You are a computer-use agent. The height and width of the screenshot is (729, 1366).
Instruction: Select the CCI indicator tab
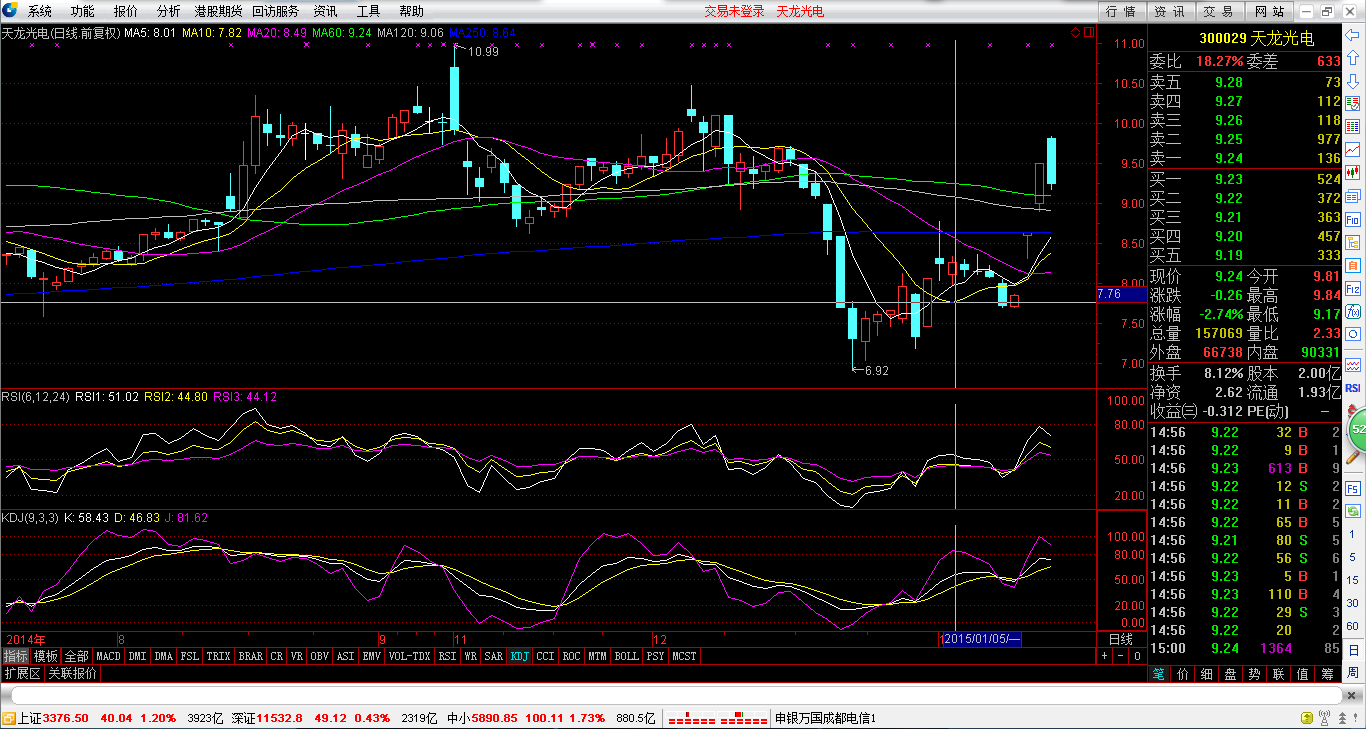tap(545, 656)
